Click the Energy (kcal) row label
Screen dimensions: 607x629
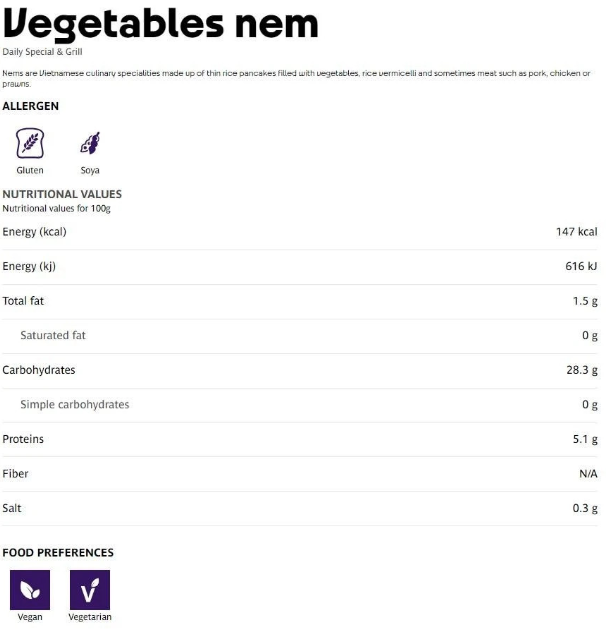pos(35,232)
